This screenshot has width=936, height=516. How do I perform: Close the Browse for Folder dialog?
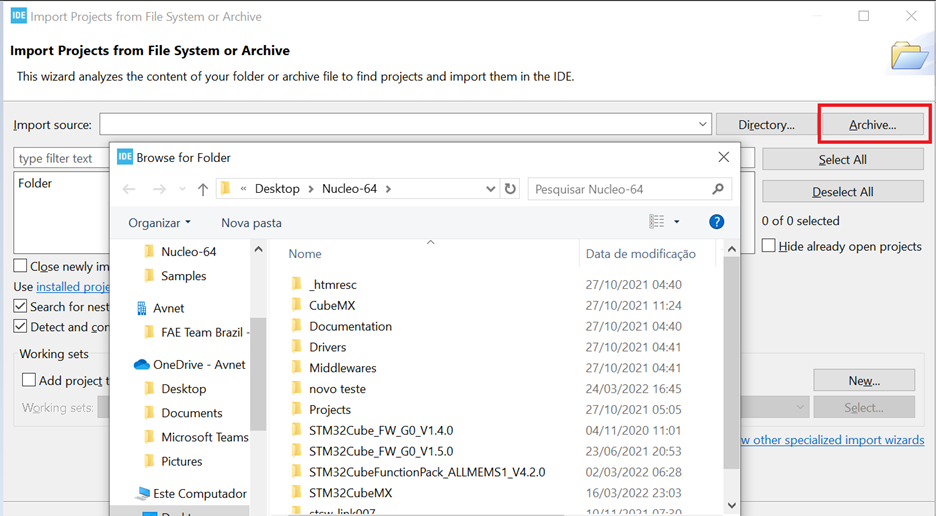(x=723, y=157)
